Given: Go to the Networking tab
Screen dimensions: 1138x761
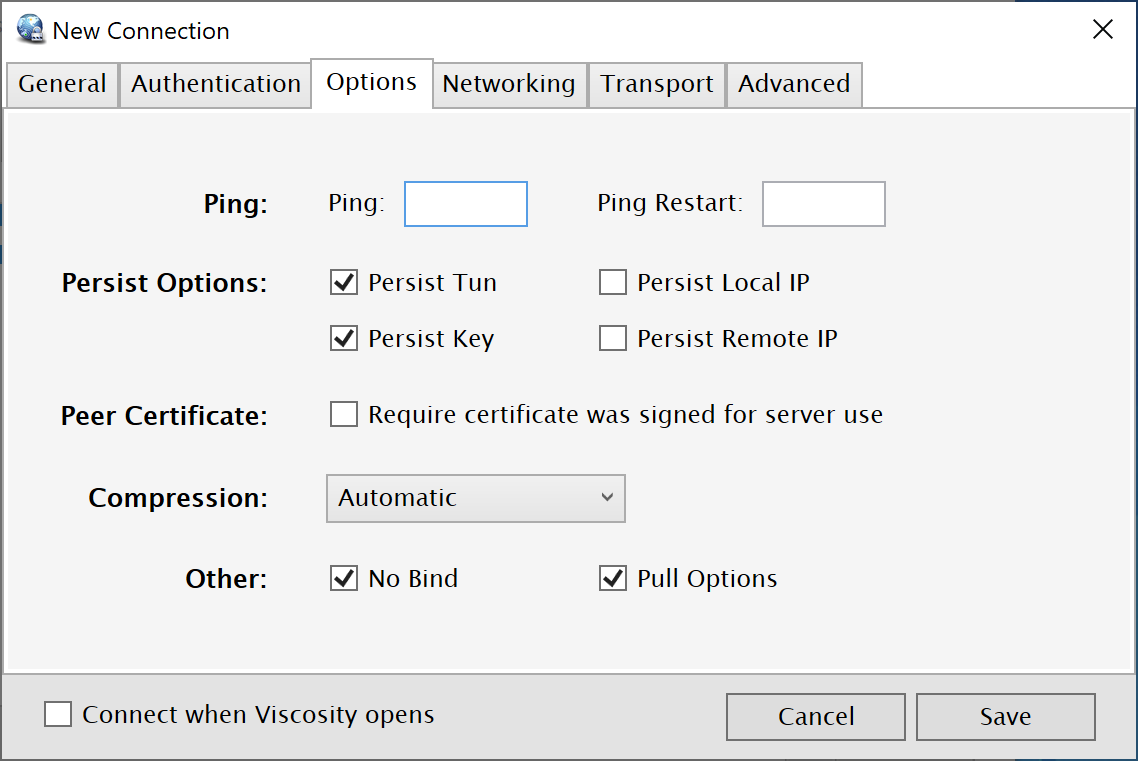Looking at the screenshot, I should click(x=509, y=84).
